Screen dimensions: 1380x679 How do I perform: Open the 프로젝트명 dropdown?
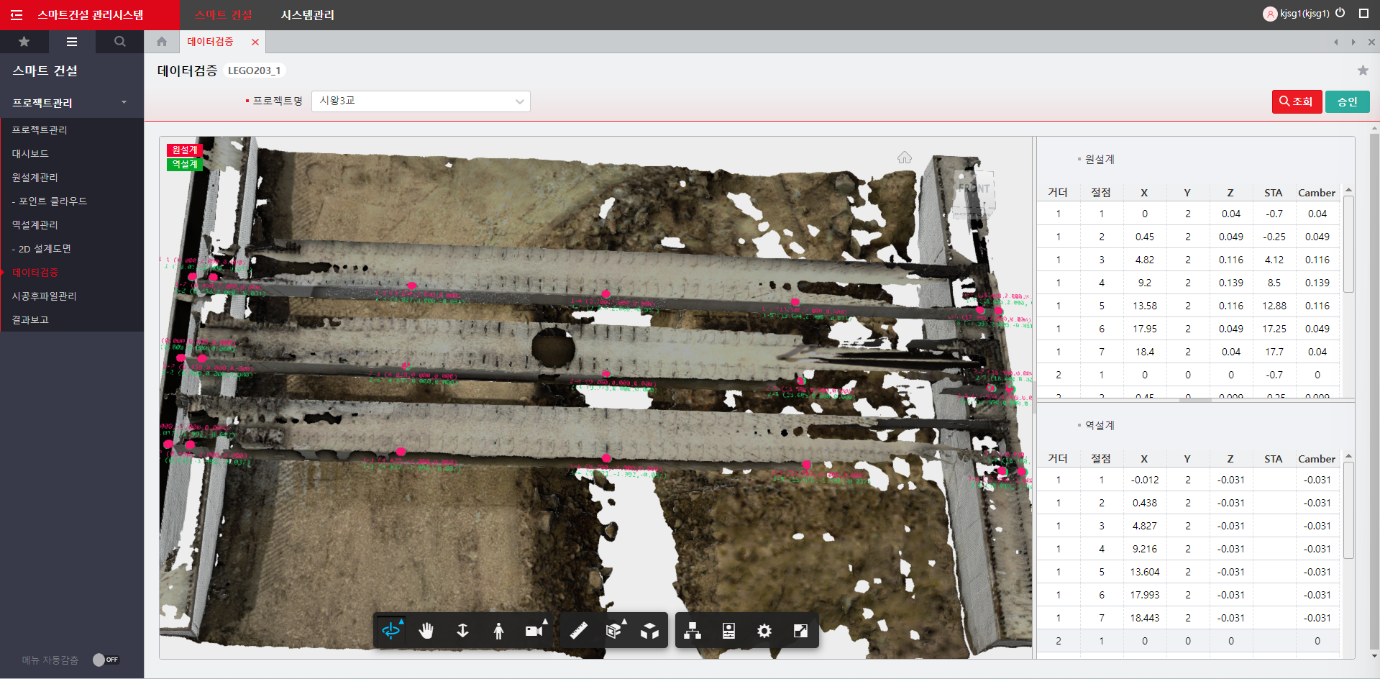point(421,101)
